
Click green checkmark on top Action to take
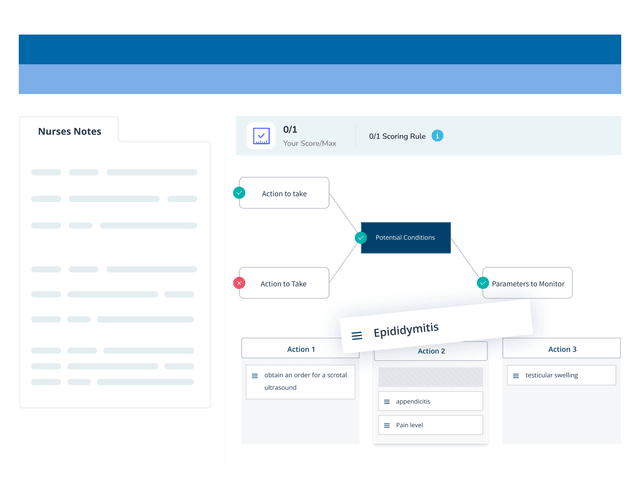point(239,192)
